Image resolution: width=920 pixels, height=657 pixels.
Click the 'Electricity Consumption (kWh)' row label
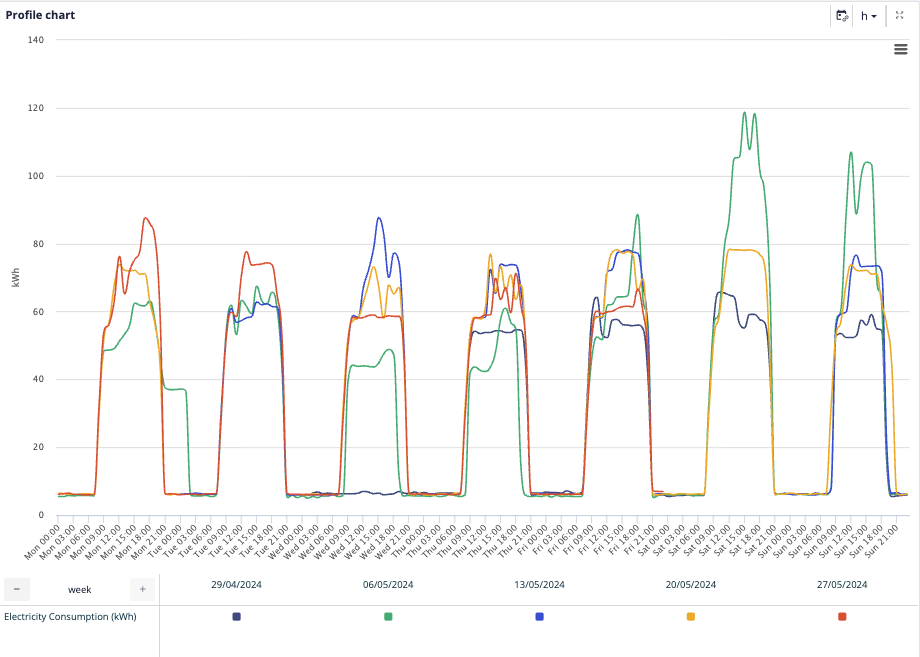click(70, 617)
